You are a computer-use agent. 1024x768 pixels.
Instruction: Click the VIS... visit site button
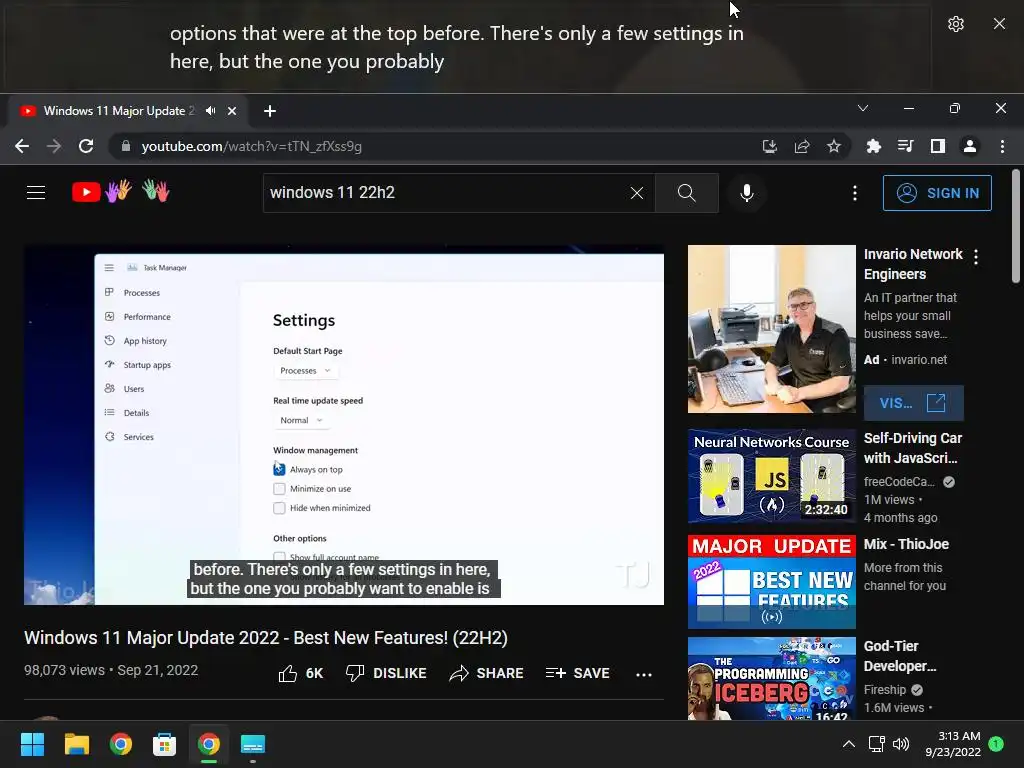click(x=913, y=403)
